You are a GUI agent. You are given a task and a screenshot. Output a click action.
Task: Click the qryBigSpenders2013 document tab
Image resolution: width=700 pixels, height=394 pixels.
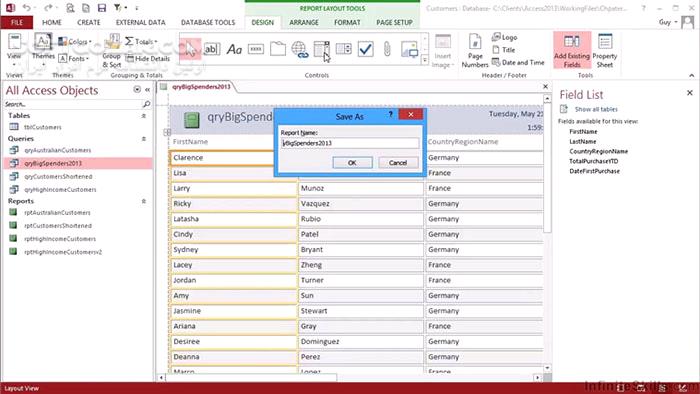pos(201,87)
